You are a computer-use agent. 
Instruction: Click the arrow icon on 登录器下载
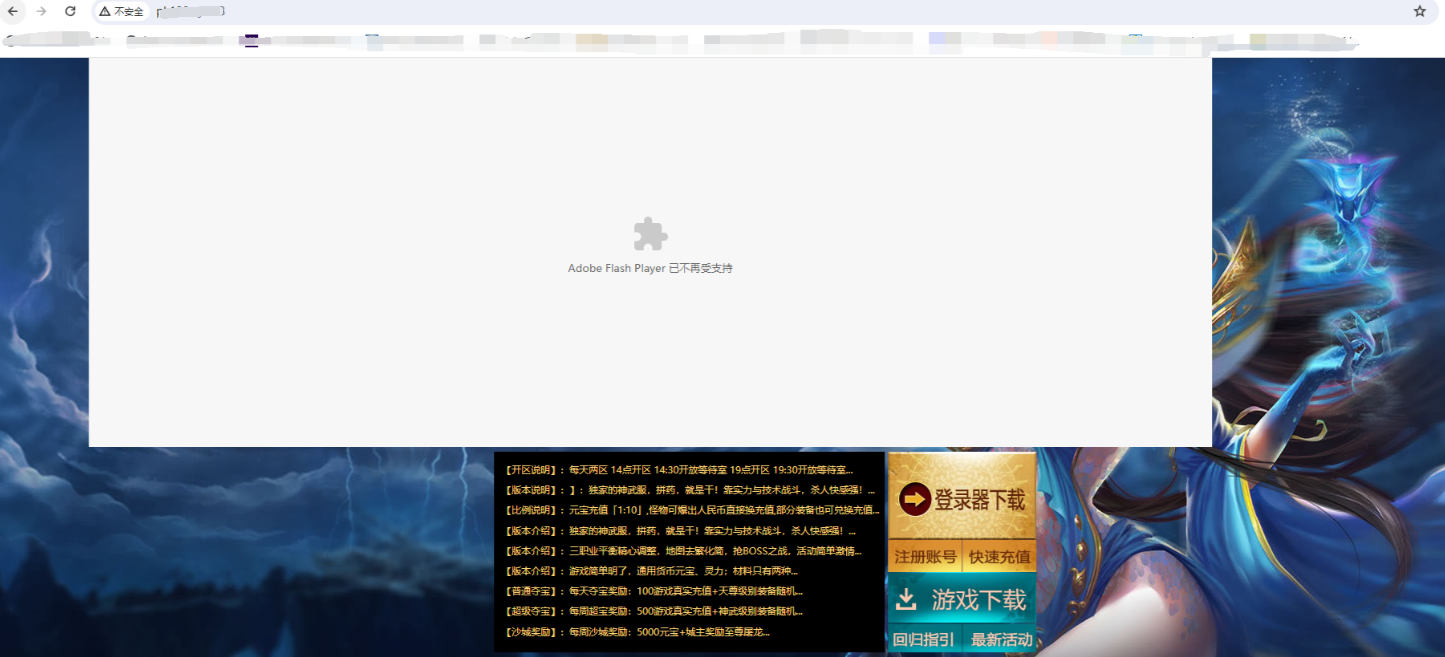pos(915,498)
